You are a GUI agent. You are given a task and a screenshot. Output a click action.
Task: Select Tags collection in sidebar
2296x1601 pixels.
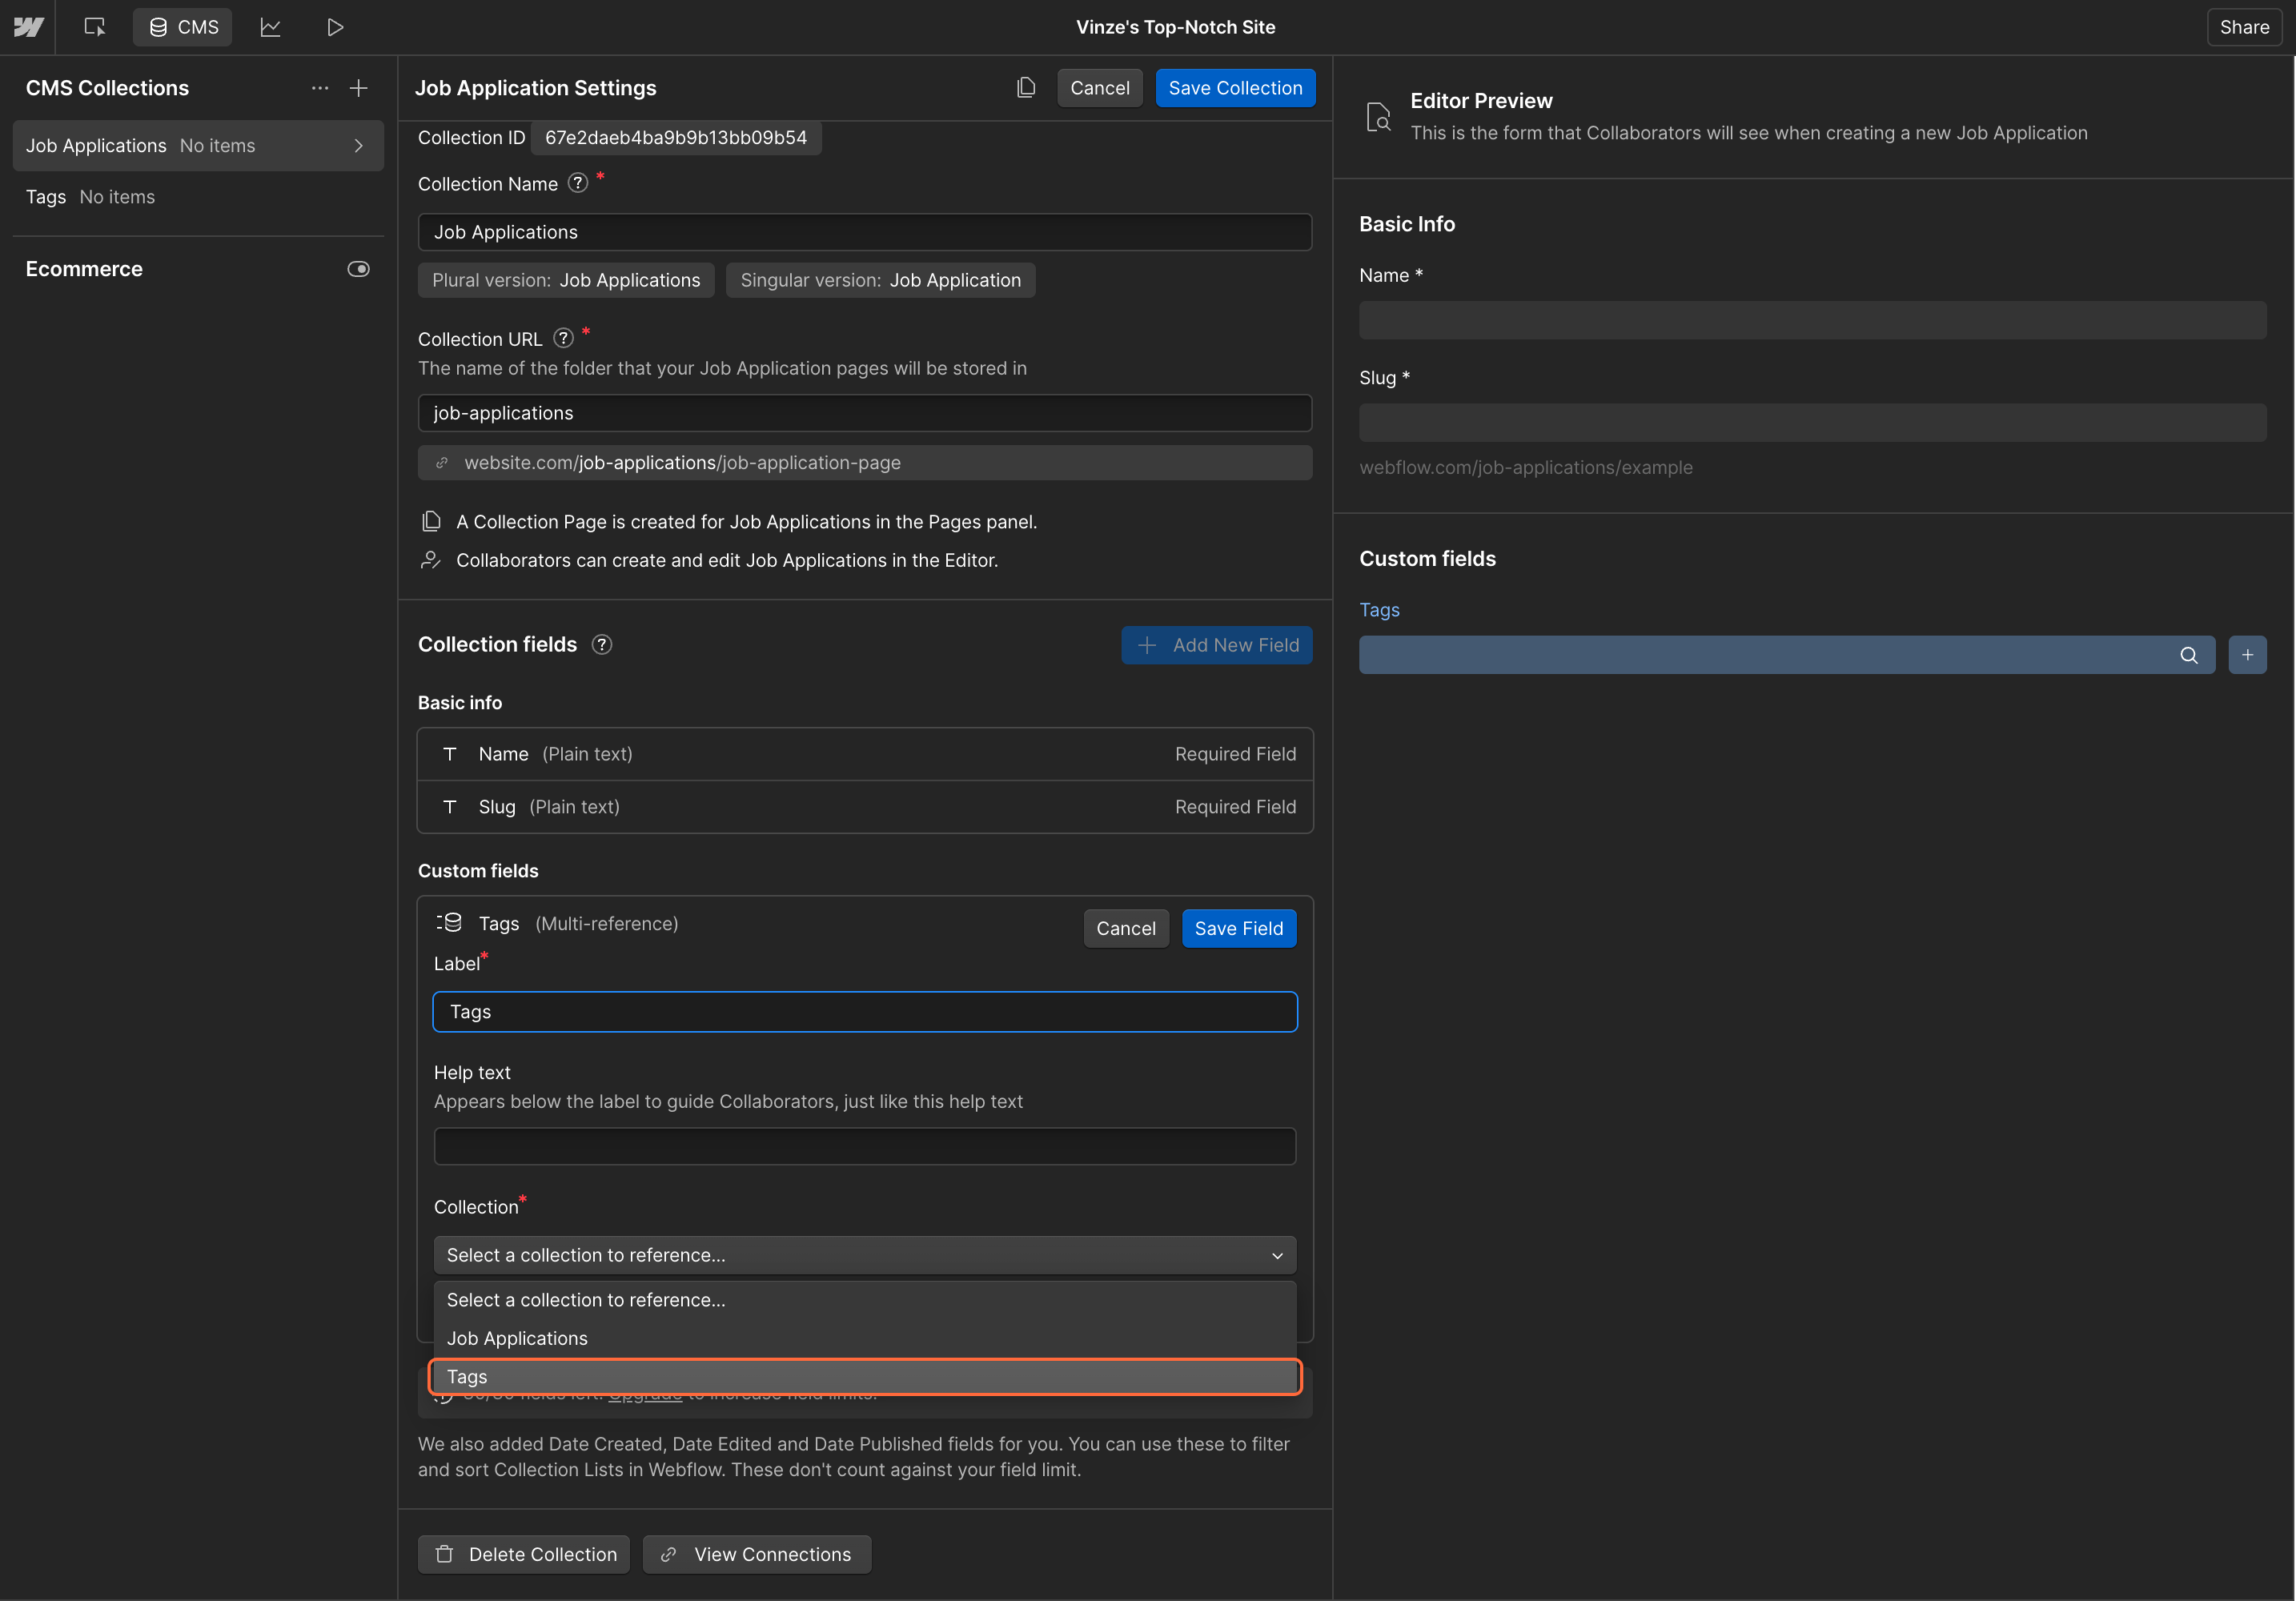click(x=90, y=197)
